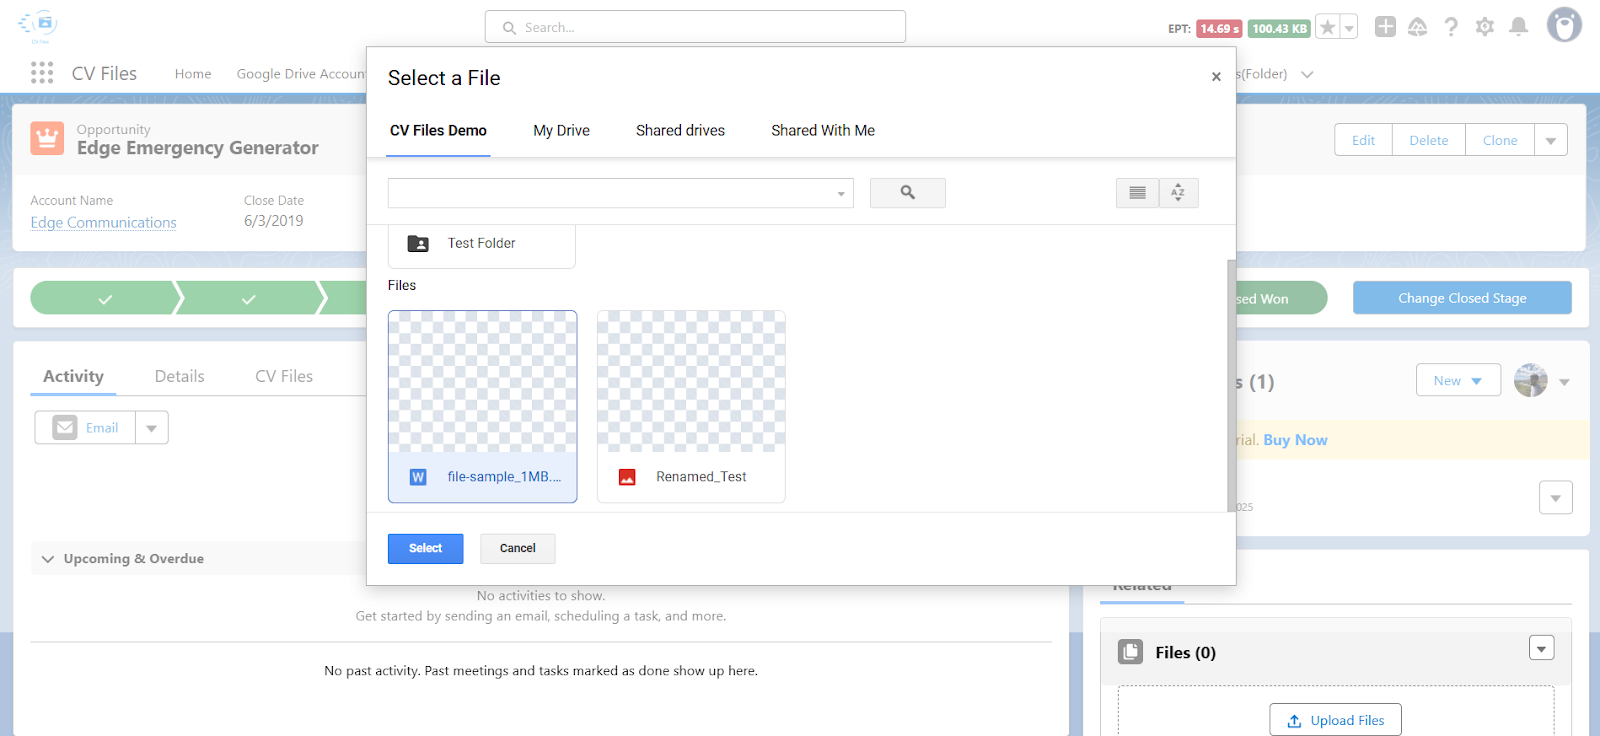Image resolution: width=1600 pixels, height=736 pixels.
Task: Click the Renamed_Test image file icon
Action: pos(627,477)
